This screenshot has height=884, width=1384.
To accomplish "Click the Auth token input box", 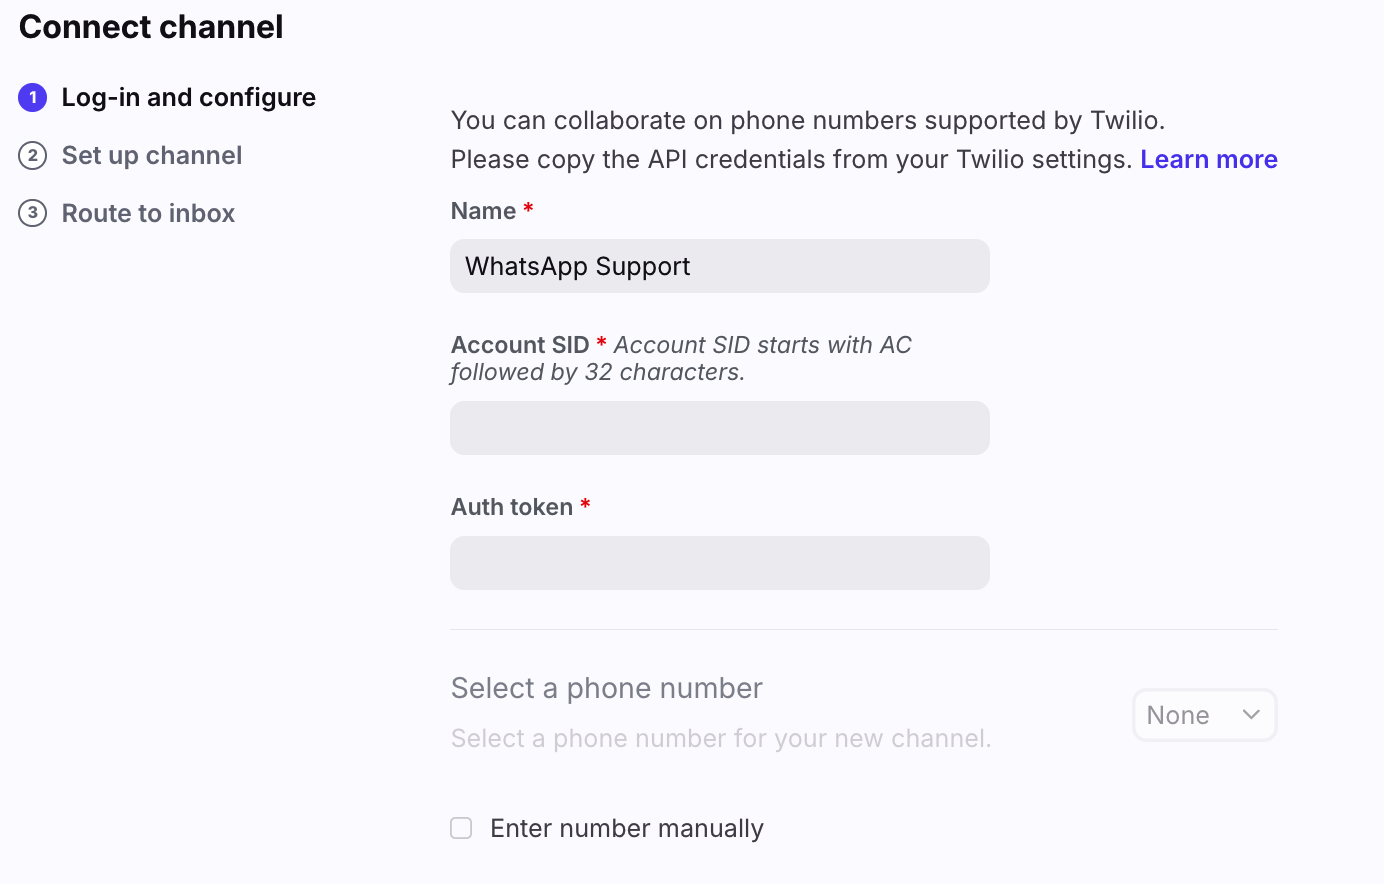I will (x=719, y=563).
